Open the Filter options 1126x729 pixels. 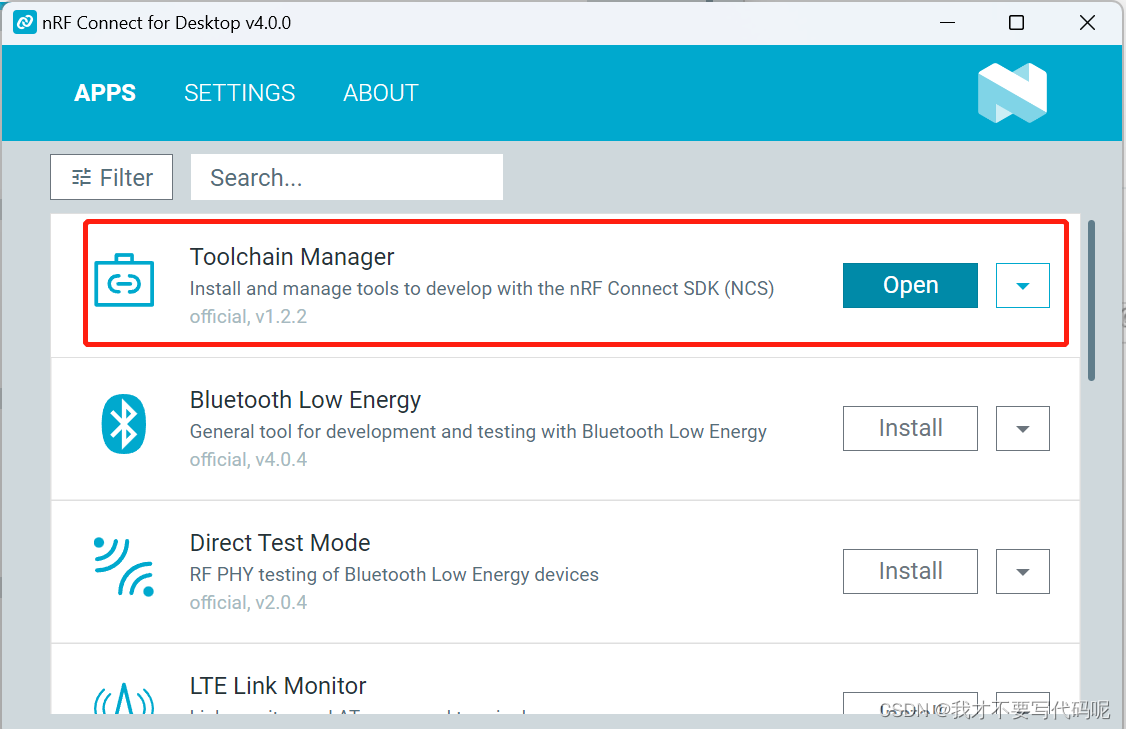click(x=111, y=177)
